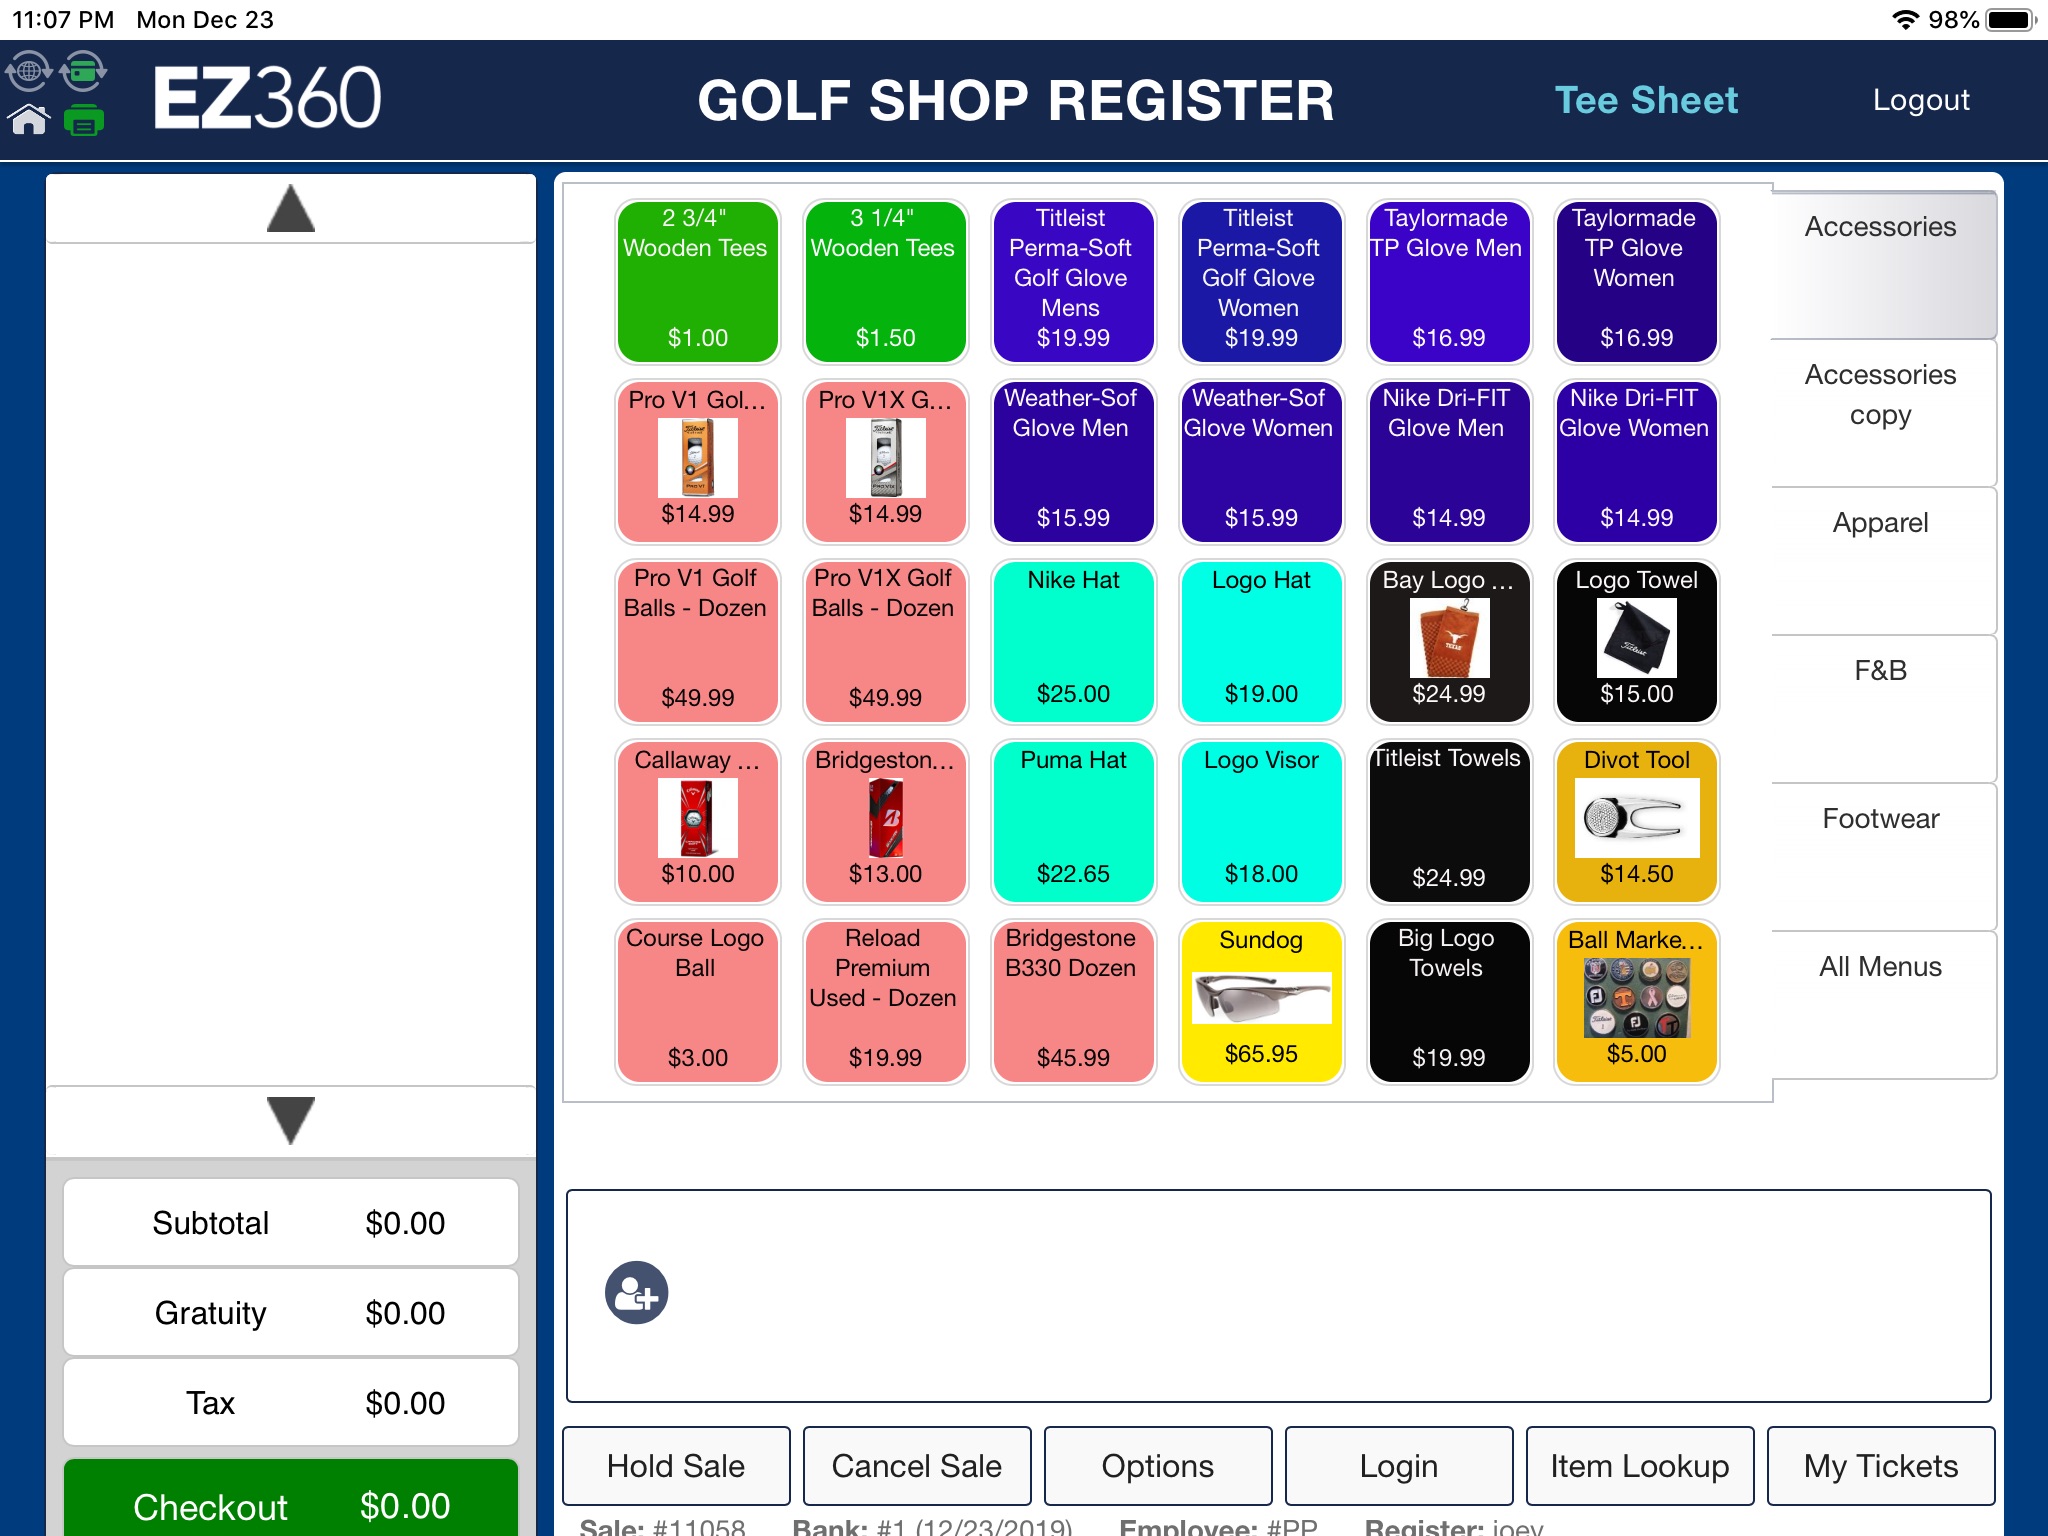The height and width of the screenshot is (1536, 2048).
Task: Add Bridgestone balls sleeve $13.00
Action: pyautogui.click(x=885, y=821)
